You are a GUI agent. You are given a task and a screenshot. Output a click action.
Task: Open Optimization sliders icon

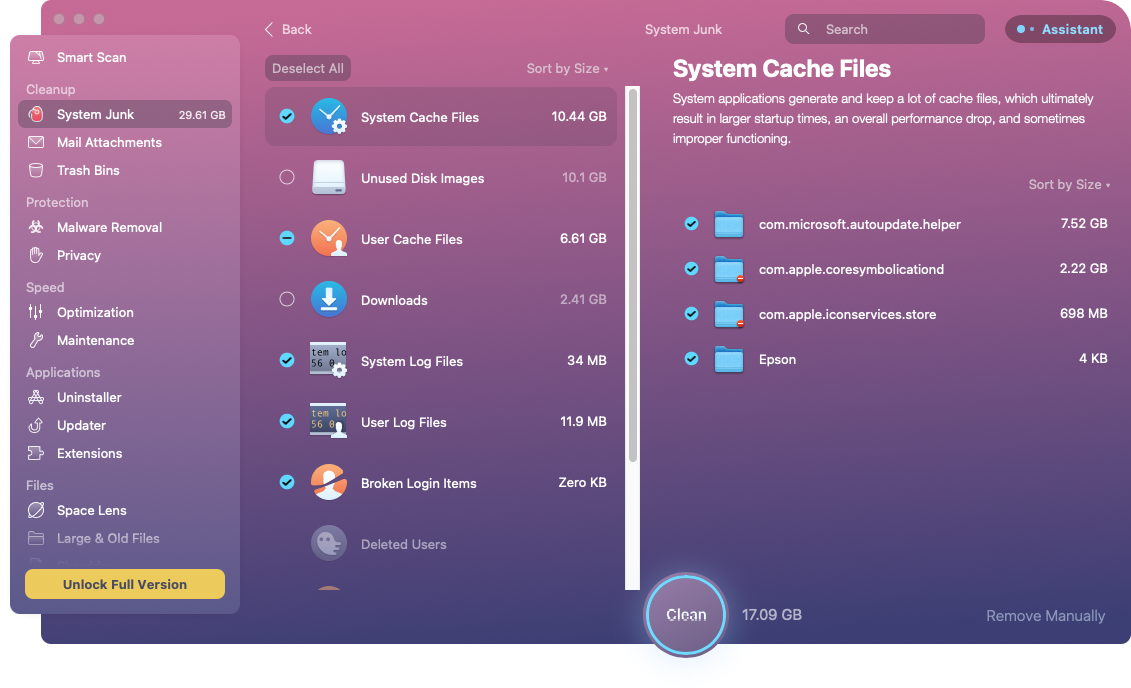(35, 312)
